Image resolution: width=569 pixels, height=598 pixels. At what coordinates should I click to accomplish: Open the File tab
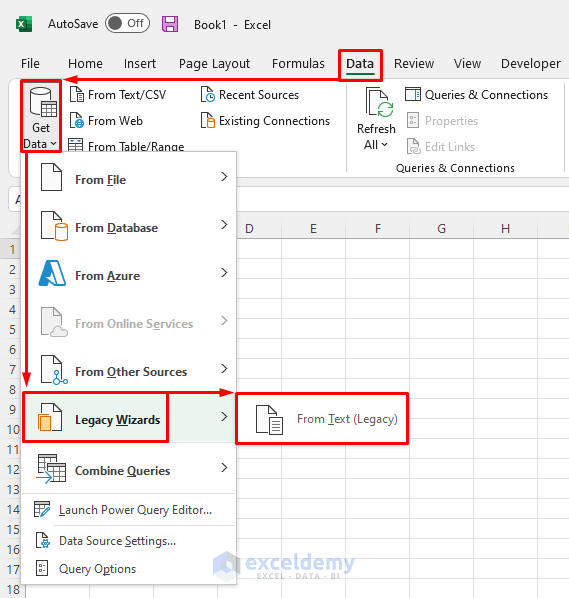30,63
